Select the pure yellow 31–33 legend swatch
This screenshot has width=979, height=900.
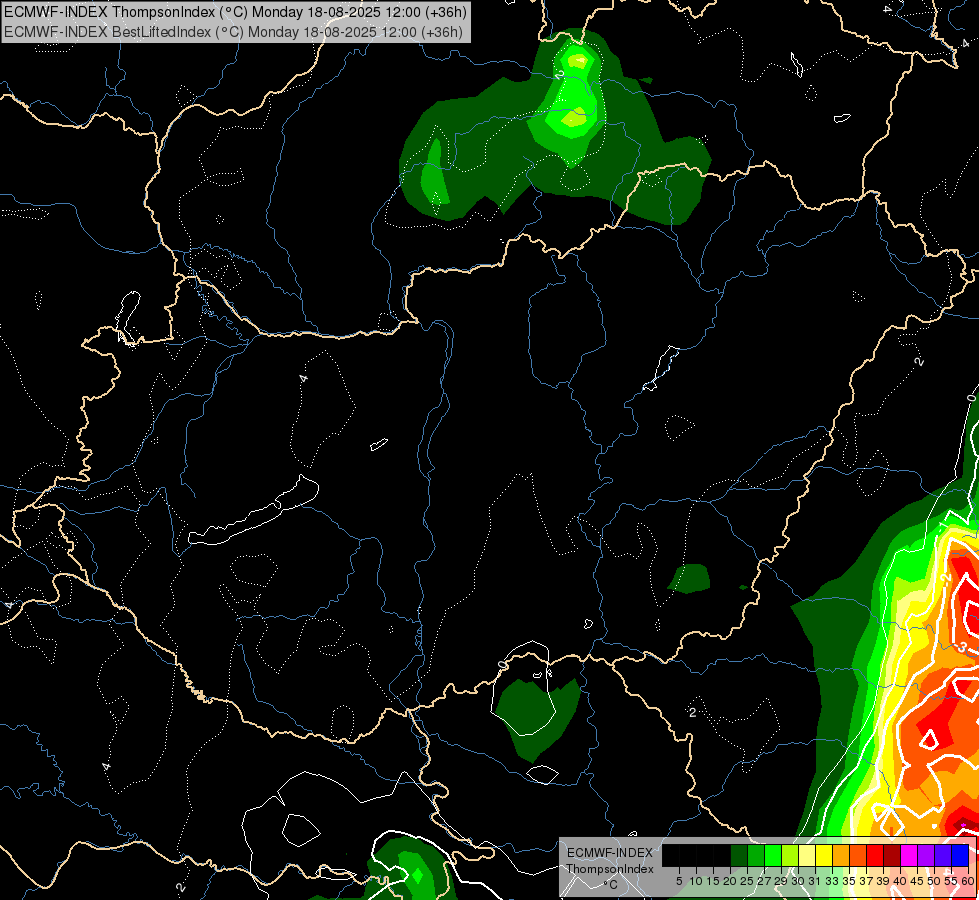pyautogui.click(x=824, y=855)
